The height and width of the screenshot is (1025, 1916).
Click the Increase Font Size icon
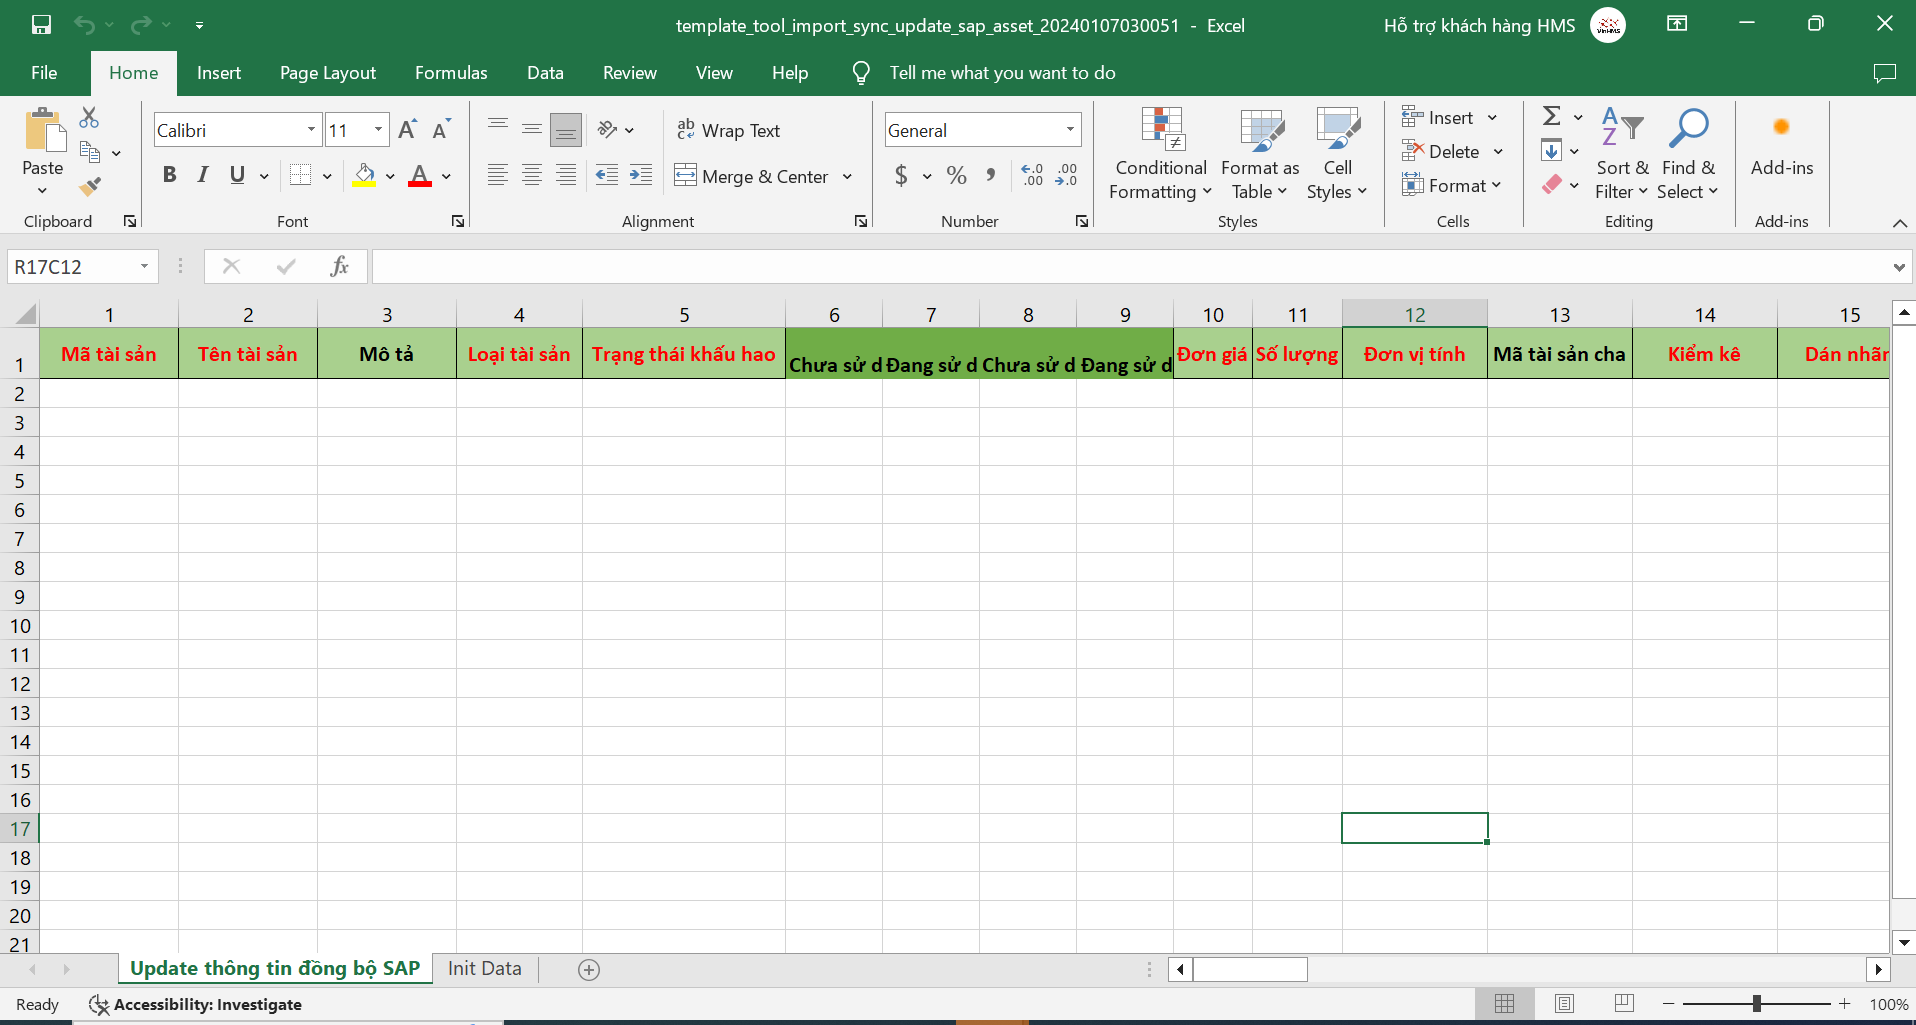click(407, 130)
